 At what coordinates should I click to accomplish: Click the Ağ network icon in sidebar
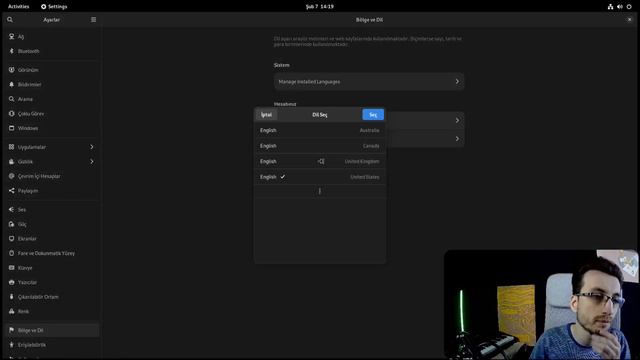coord(11,36)
